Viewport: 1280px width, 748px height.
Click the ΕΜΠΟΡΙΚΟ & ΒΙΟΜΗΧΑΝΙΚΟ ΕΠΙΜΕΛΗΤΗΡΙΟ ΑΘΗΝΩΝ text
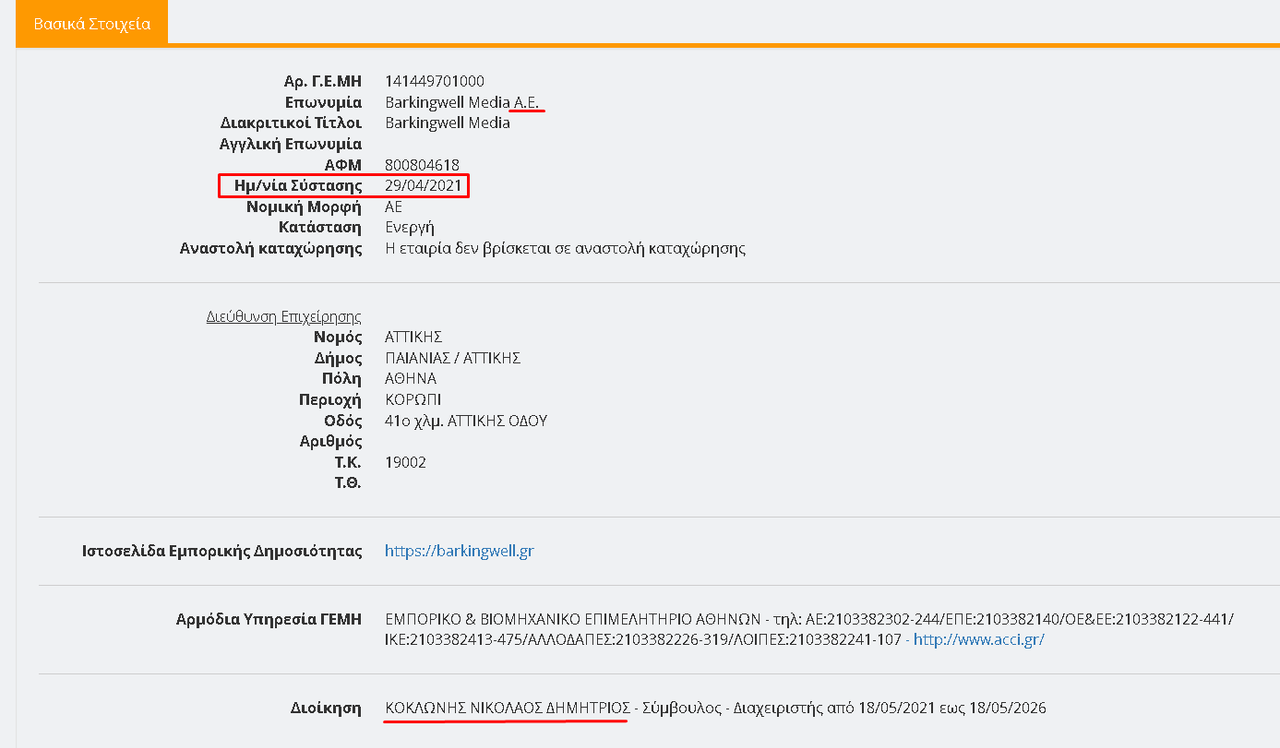point(571,619)
